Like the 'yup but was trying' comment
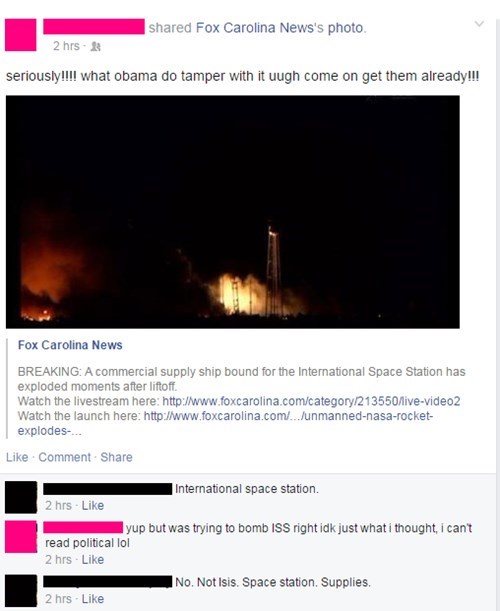This screenshot has height=611, width=500. (93, 560)
